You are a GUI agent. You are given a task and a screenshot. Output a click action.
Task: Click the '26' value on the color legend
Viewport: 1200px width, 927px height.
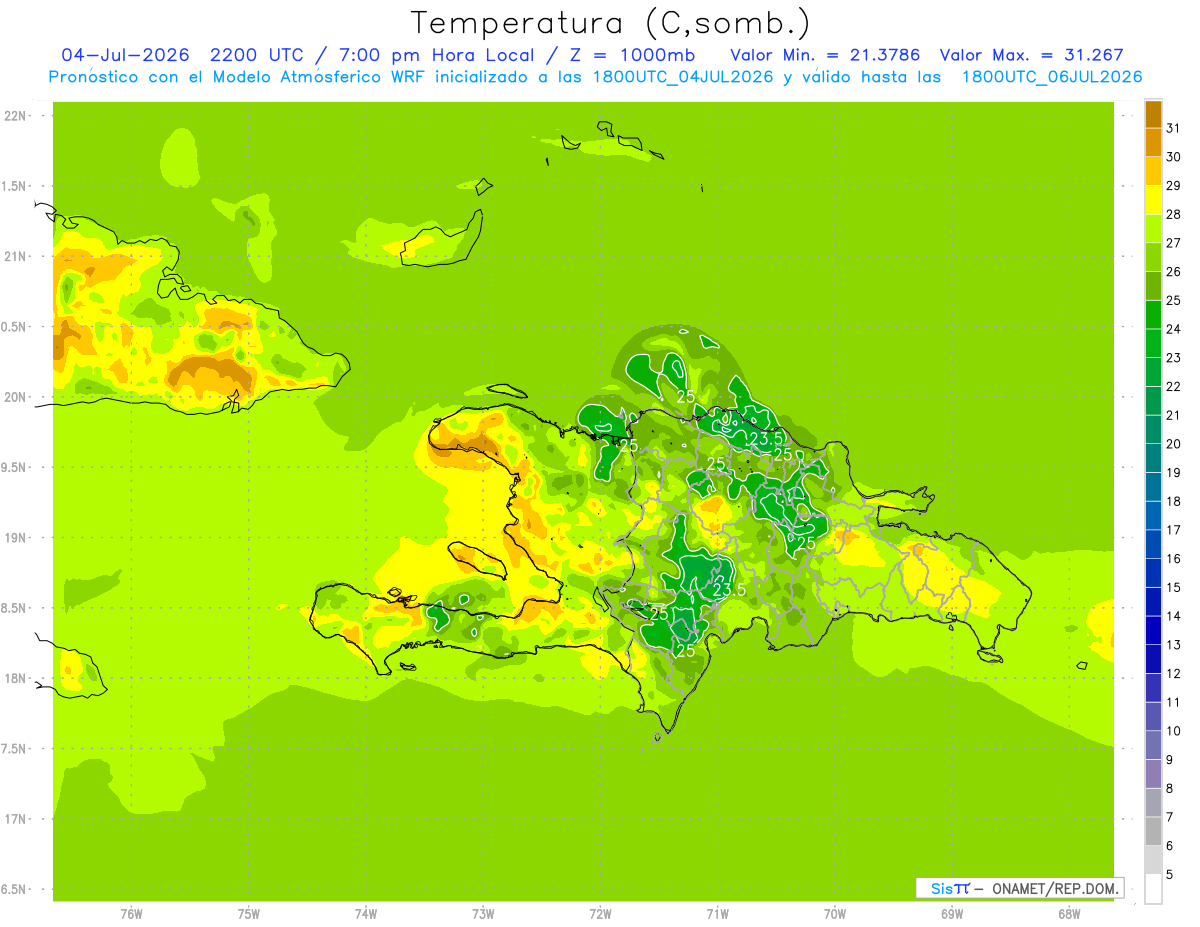[1174, 271]
